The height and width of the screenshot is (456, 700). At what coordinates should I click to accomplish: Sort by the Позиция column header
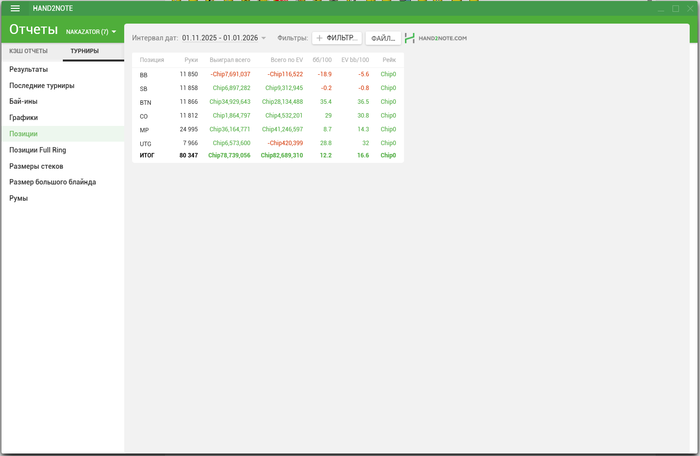tap(152, 60)
